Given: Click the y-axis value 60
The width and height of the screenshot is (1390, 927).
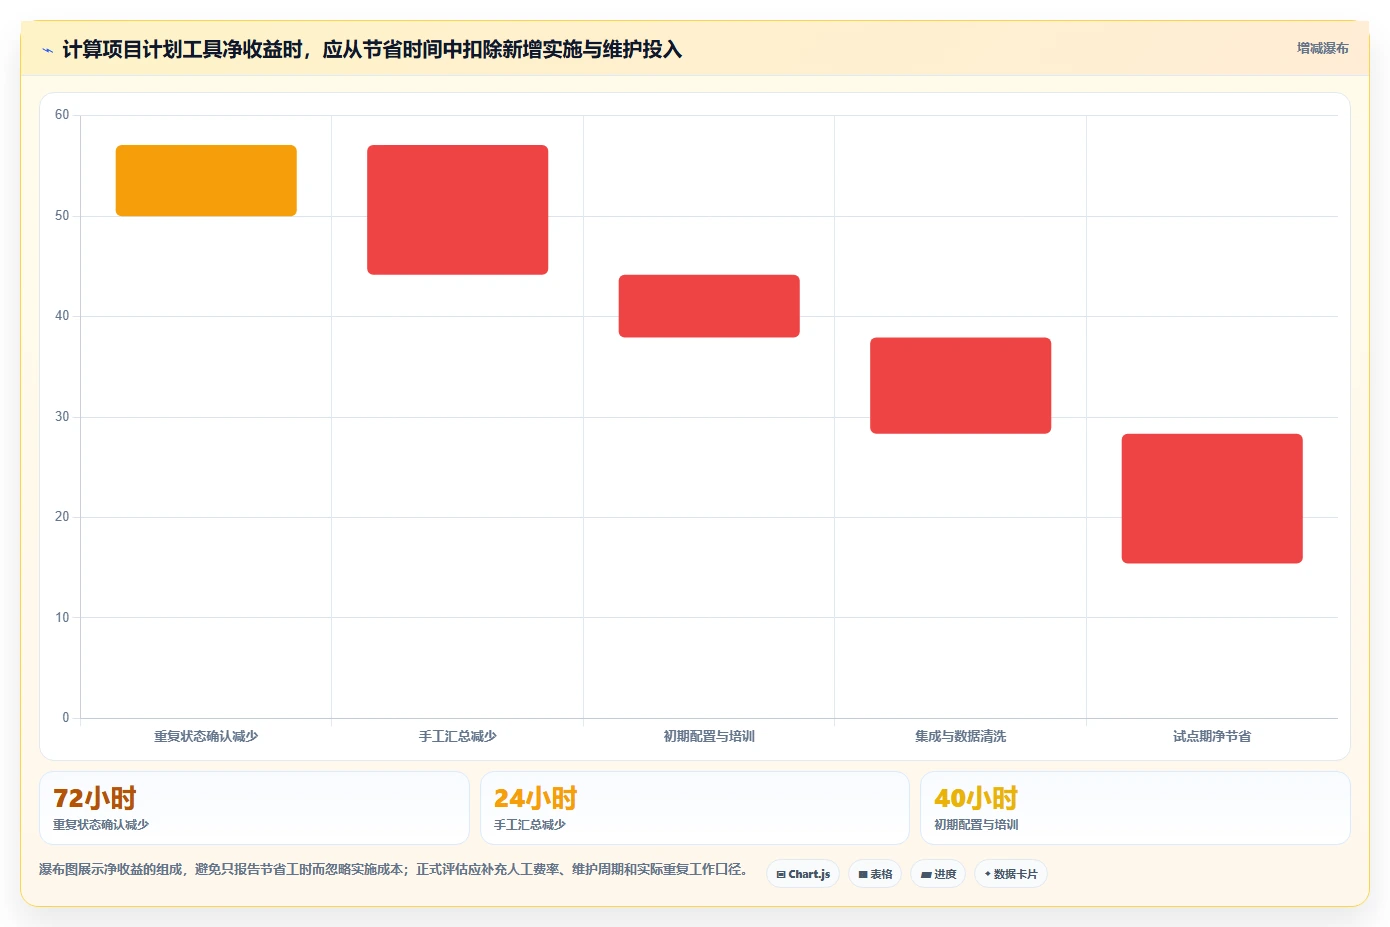Looking at the screenshot, I should pyautogui.click(x=62, y=115).
